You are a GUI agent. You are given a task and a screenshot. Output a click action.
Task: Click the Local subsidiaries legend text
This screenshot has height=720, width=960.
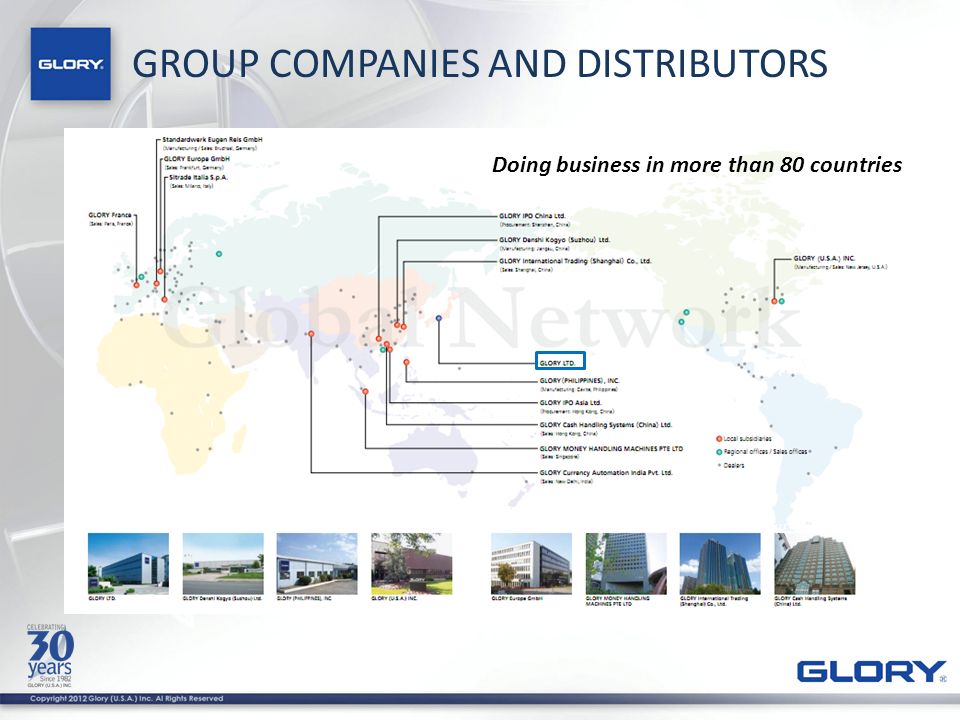[748, 438]
